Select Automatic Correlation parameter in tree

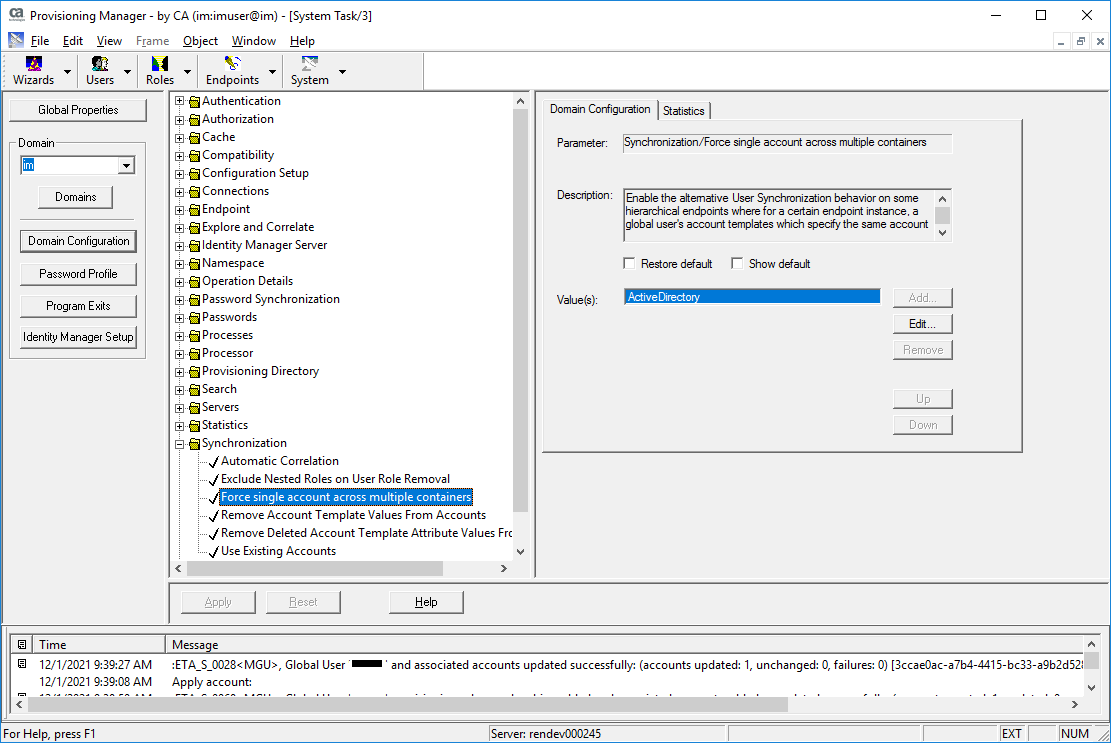click(279, 461)
